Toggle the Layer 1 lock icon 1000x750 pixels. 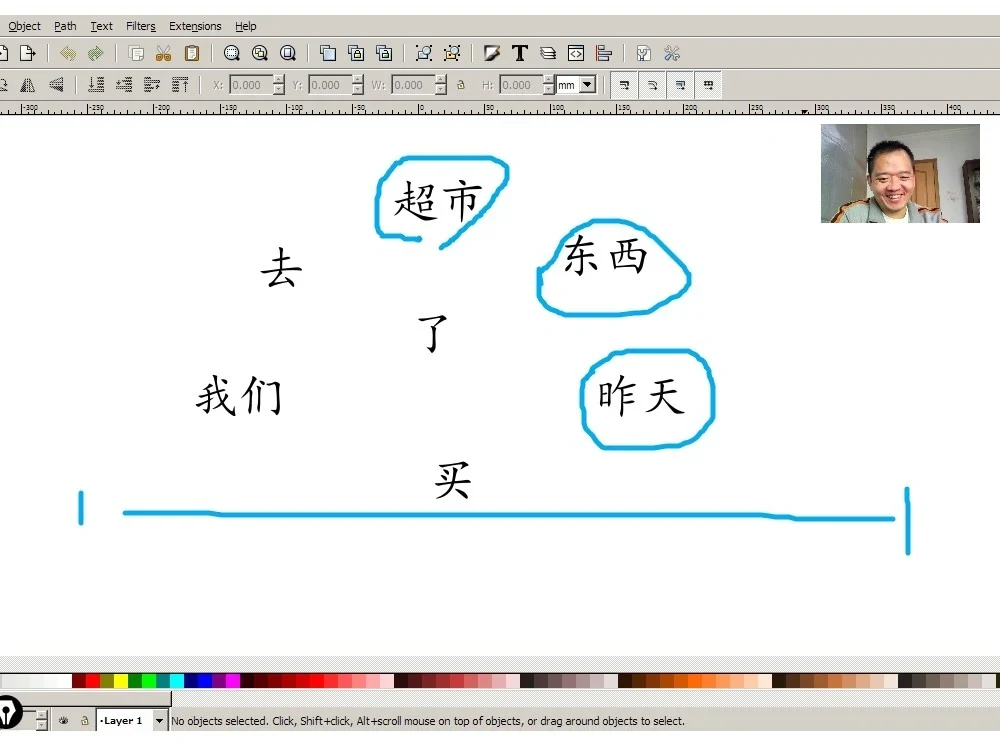[84, 721]
